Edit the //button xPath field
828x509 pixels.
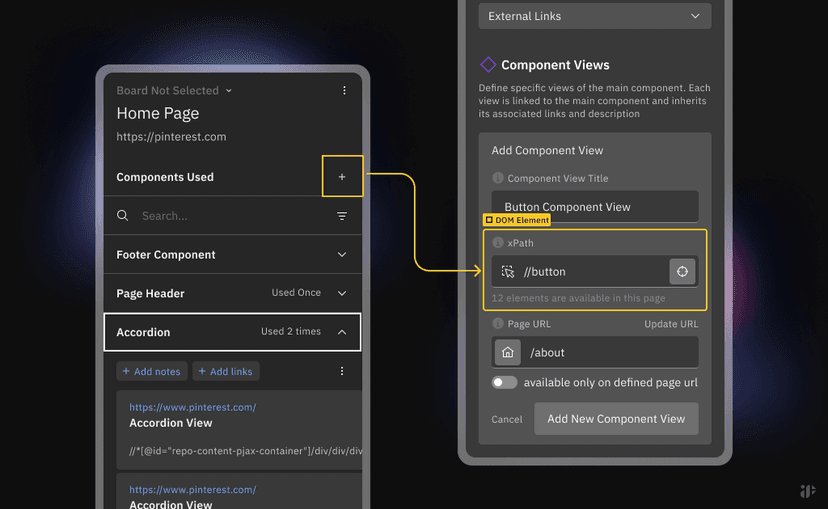pyautogui.click(x=595, y=271)
